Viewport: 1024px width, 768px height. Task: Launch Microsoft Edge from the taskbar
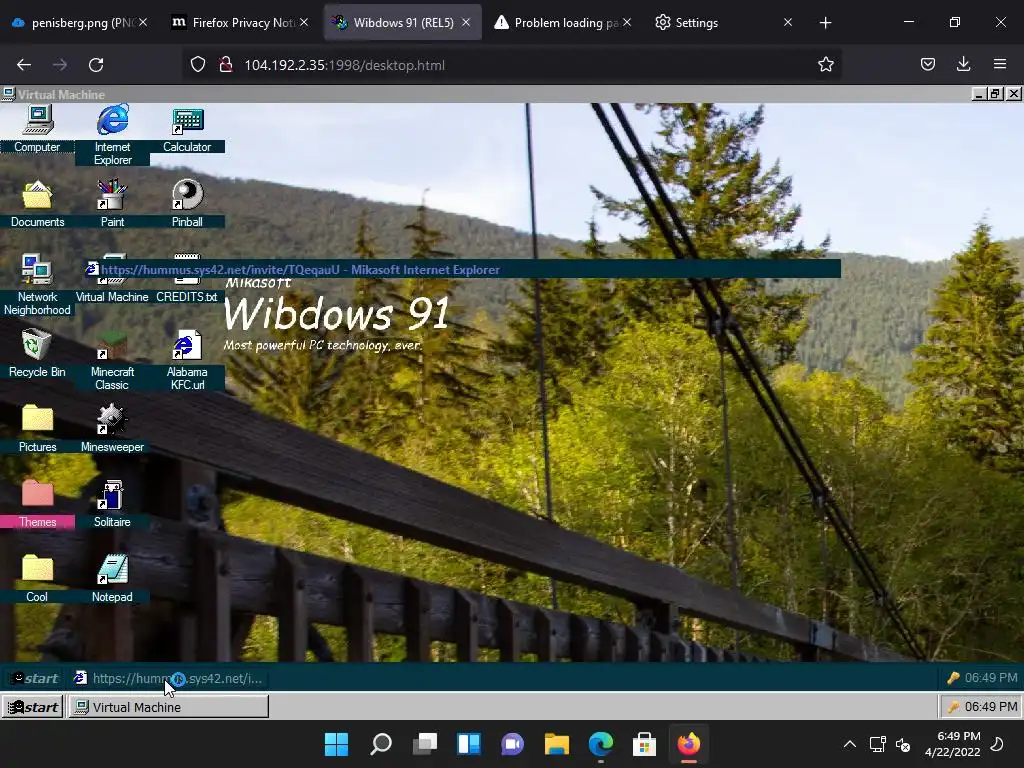pos(600,744)
